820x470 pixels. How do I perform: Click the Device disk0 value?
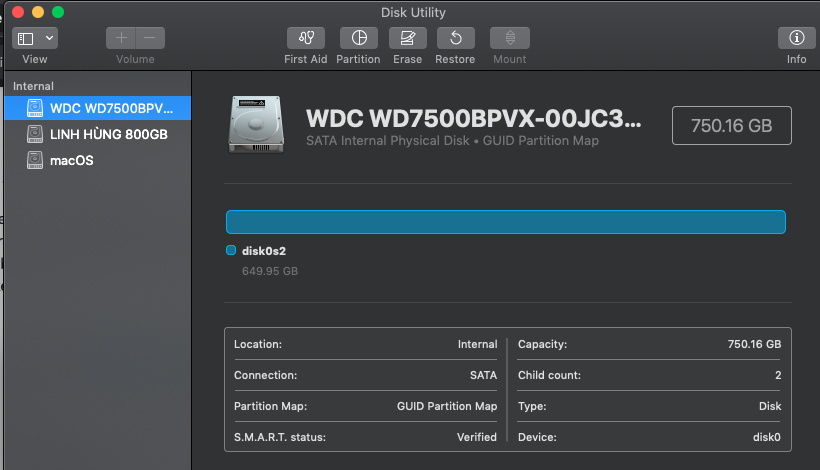[767, 437]
